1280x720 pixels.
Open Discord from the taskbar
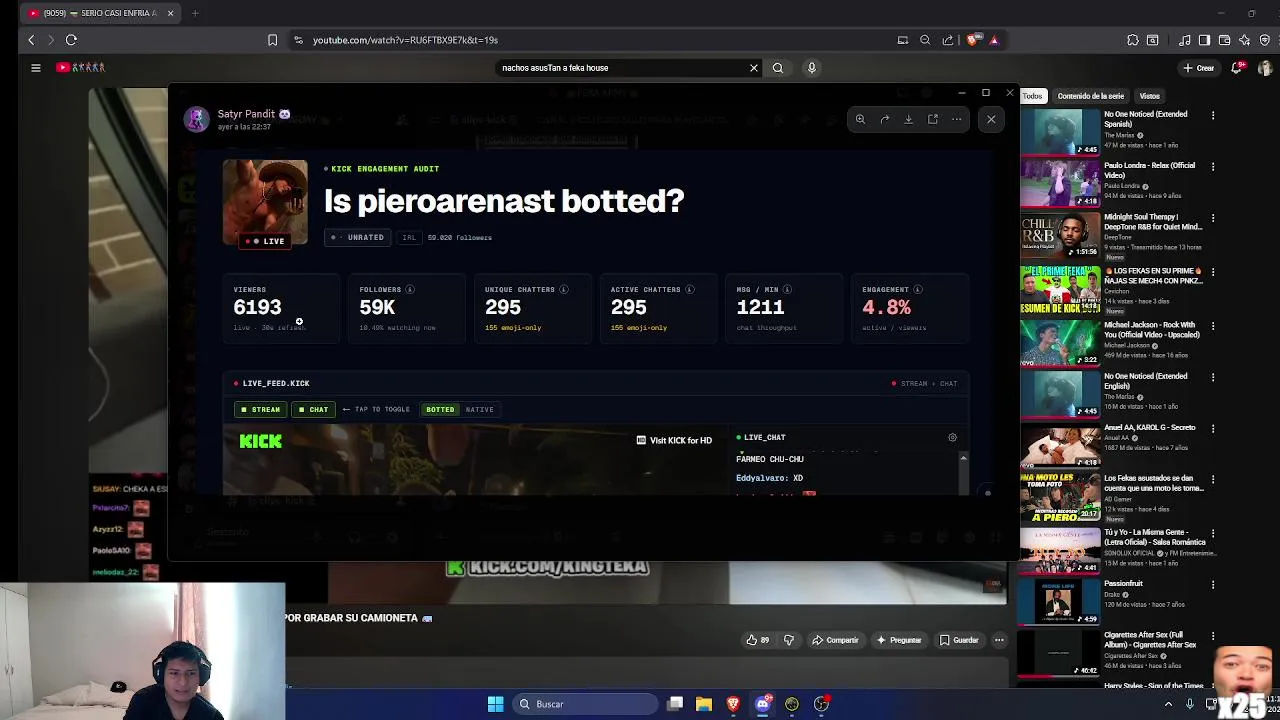(x=763, y=704)
